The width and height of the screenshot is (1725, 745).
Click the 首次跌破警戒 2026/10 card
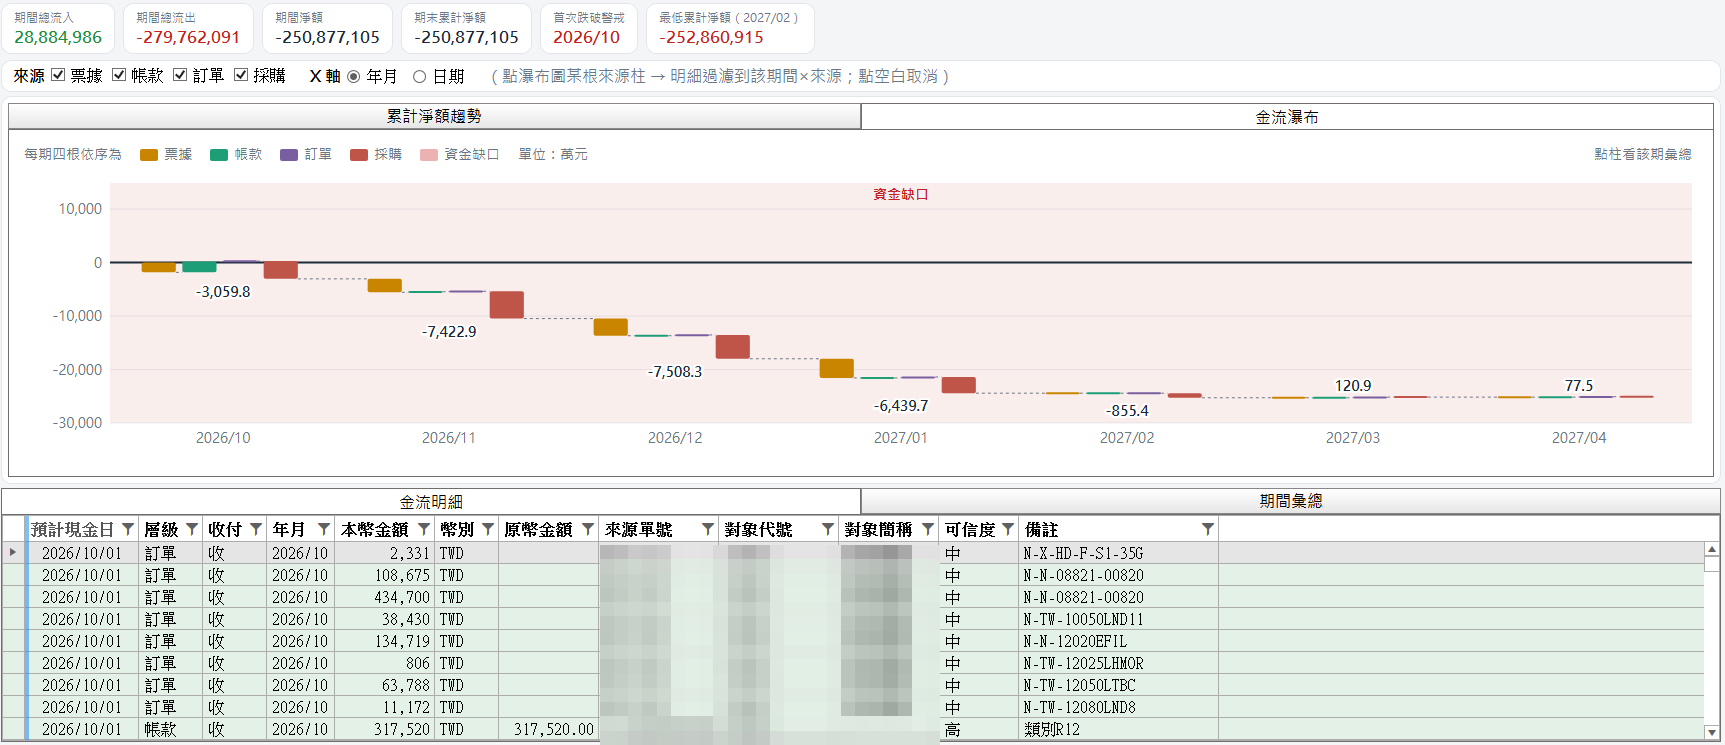[589, 28]
